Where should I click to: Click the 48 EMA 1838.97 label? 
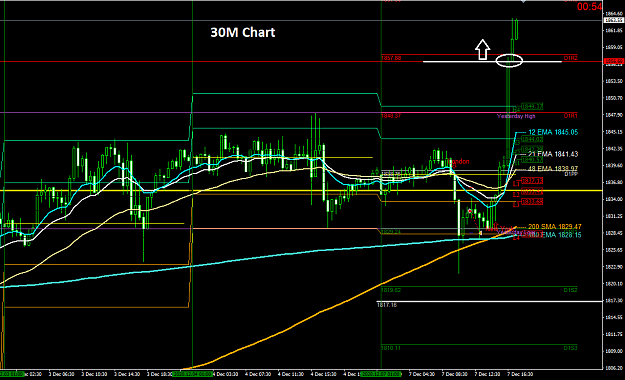tap(553, 169)
